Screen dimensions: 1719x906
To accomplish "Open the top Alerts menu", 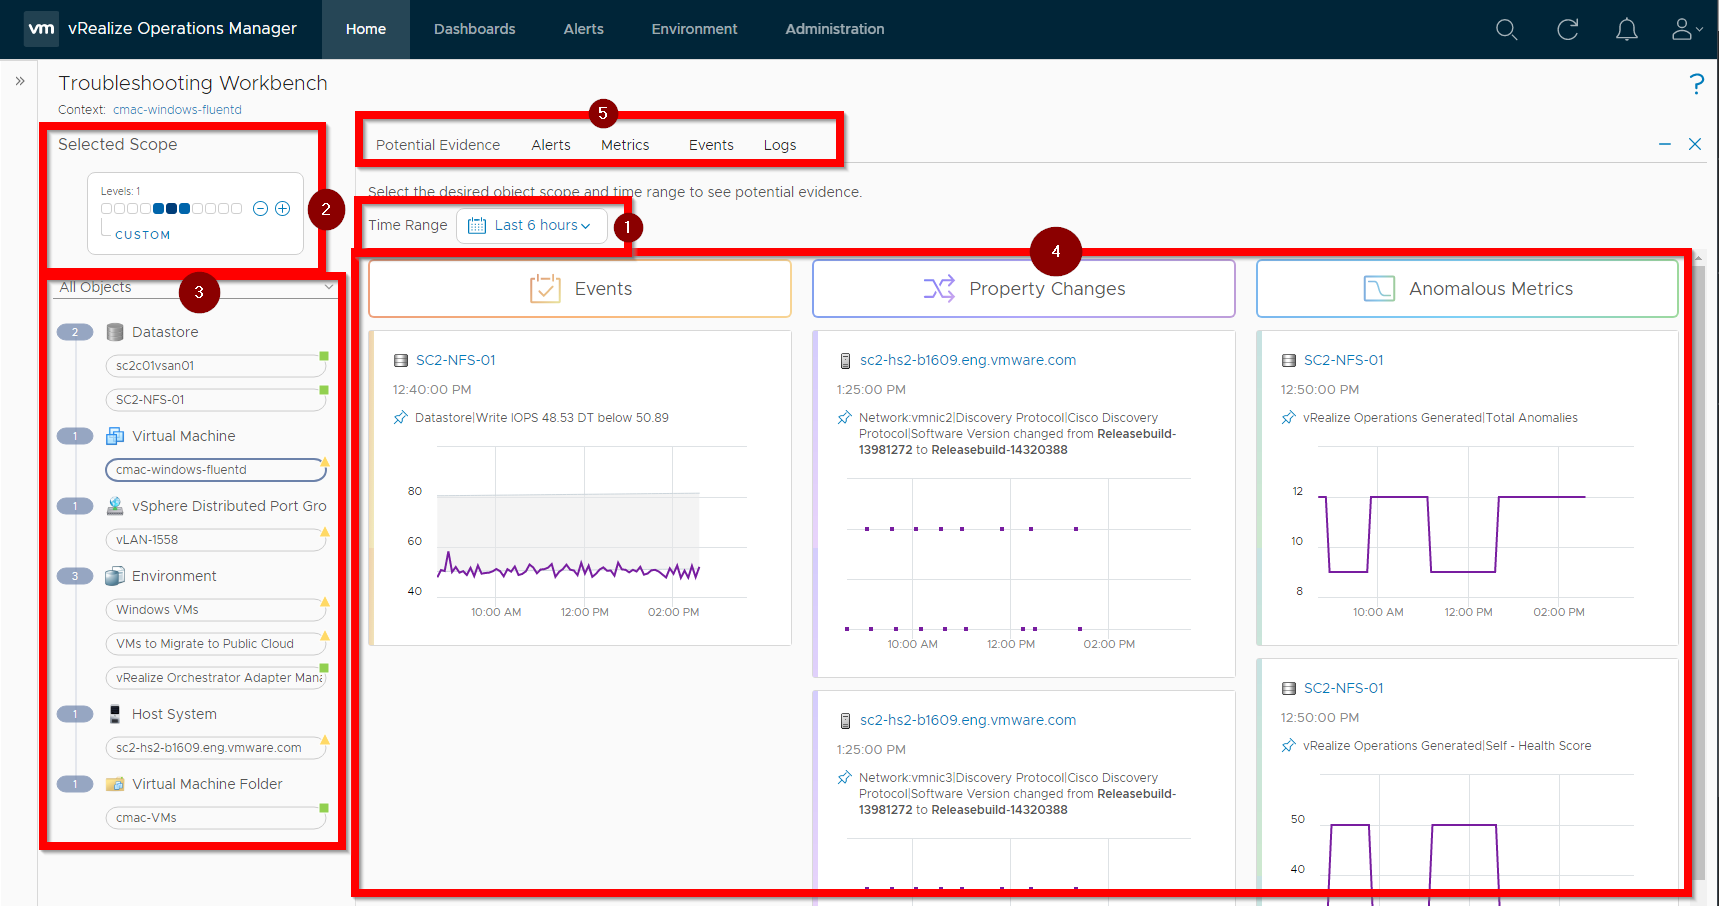I will click(584, 29).
